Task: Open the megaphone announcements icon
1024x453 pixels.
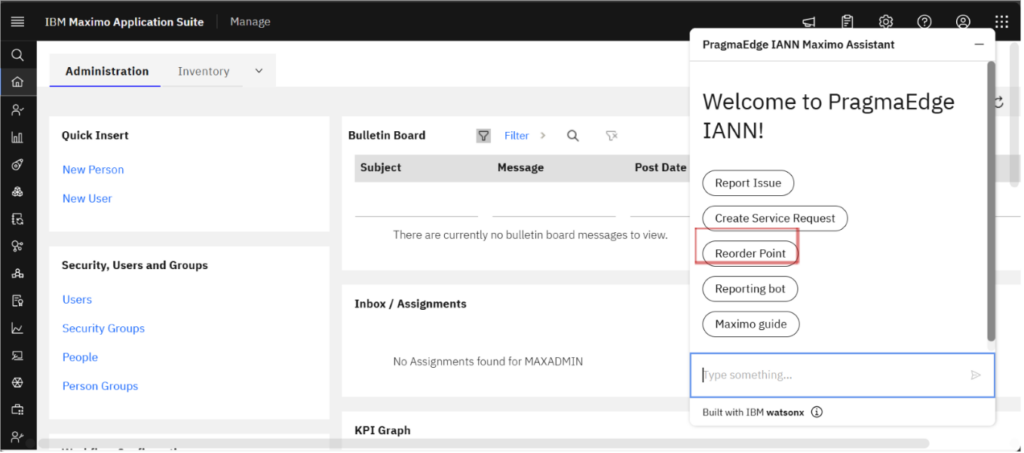Action: (x=808, y=22)
